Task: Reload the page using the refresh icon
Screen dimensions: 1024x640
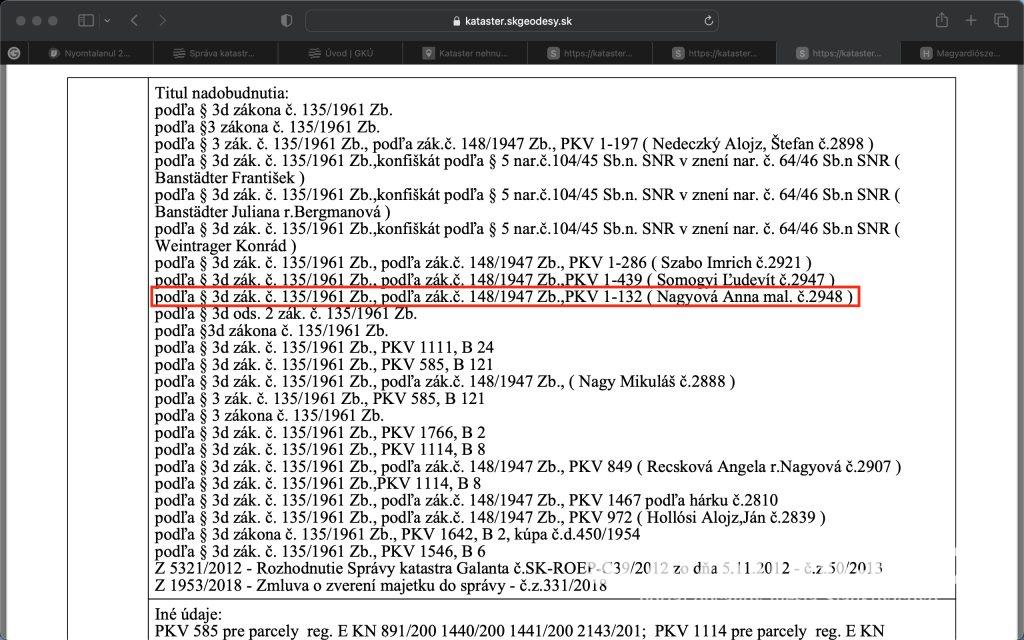Action: (x=709, y=21)
